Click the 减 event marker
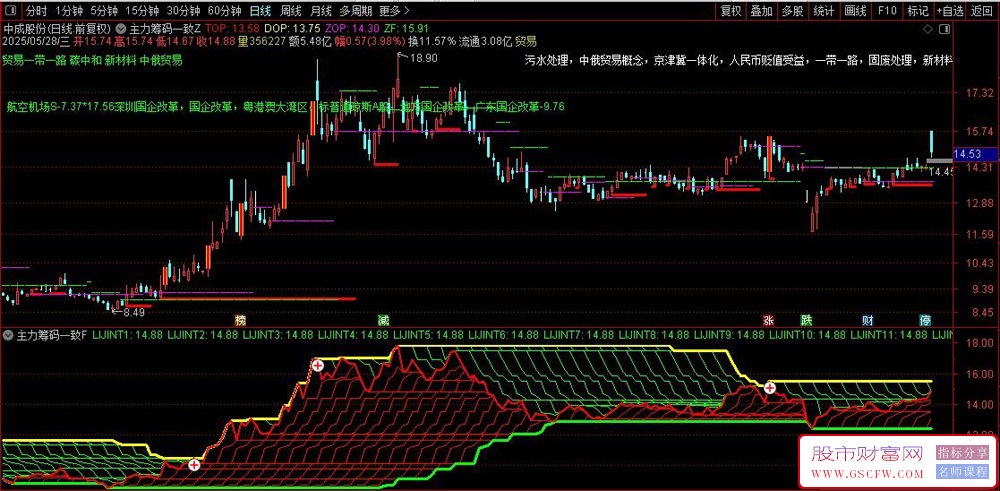This screenshot has width=1000, height=491. [383, 319]
